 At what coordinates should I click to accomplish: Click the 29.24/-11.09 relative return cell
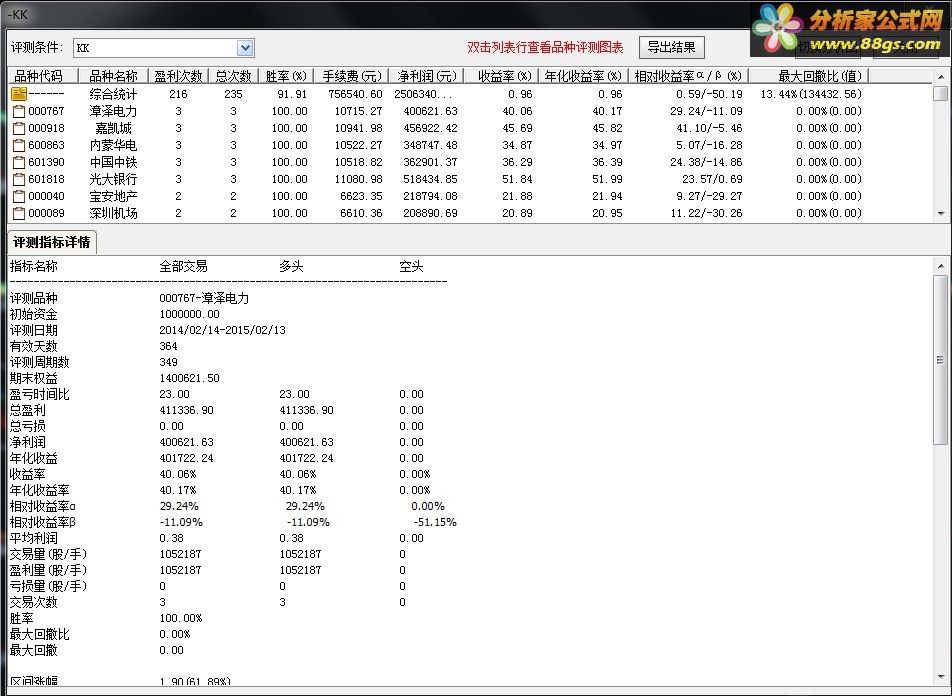tap(706, 111)
